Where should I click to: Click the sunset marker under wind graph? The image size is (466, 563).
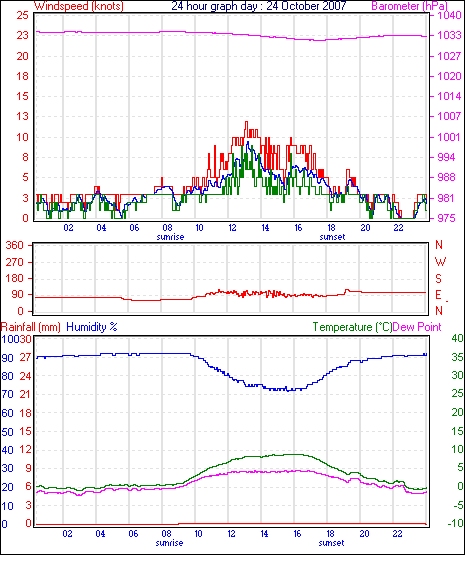click(332, 237)
